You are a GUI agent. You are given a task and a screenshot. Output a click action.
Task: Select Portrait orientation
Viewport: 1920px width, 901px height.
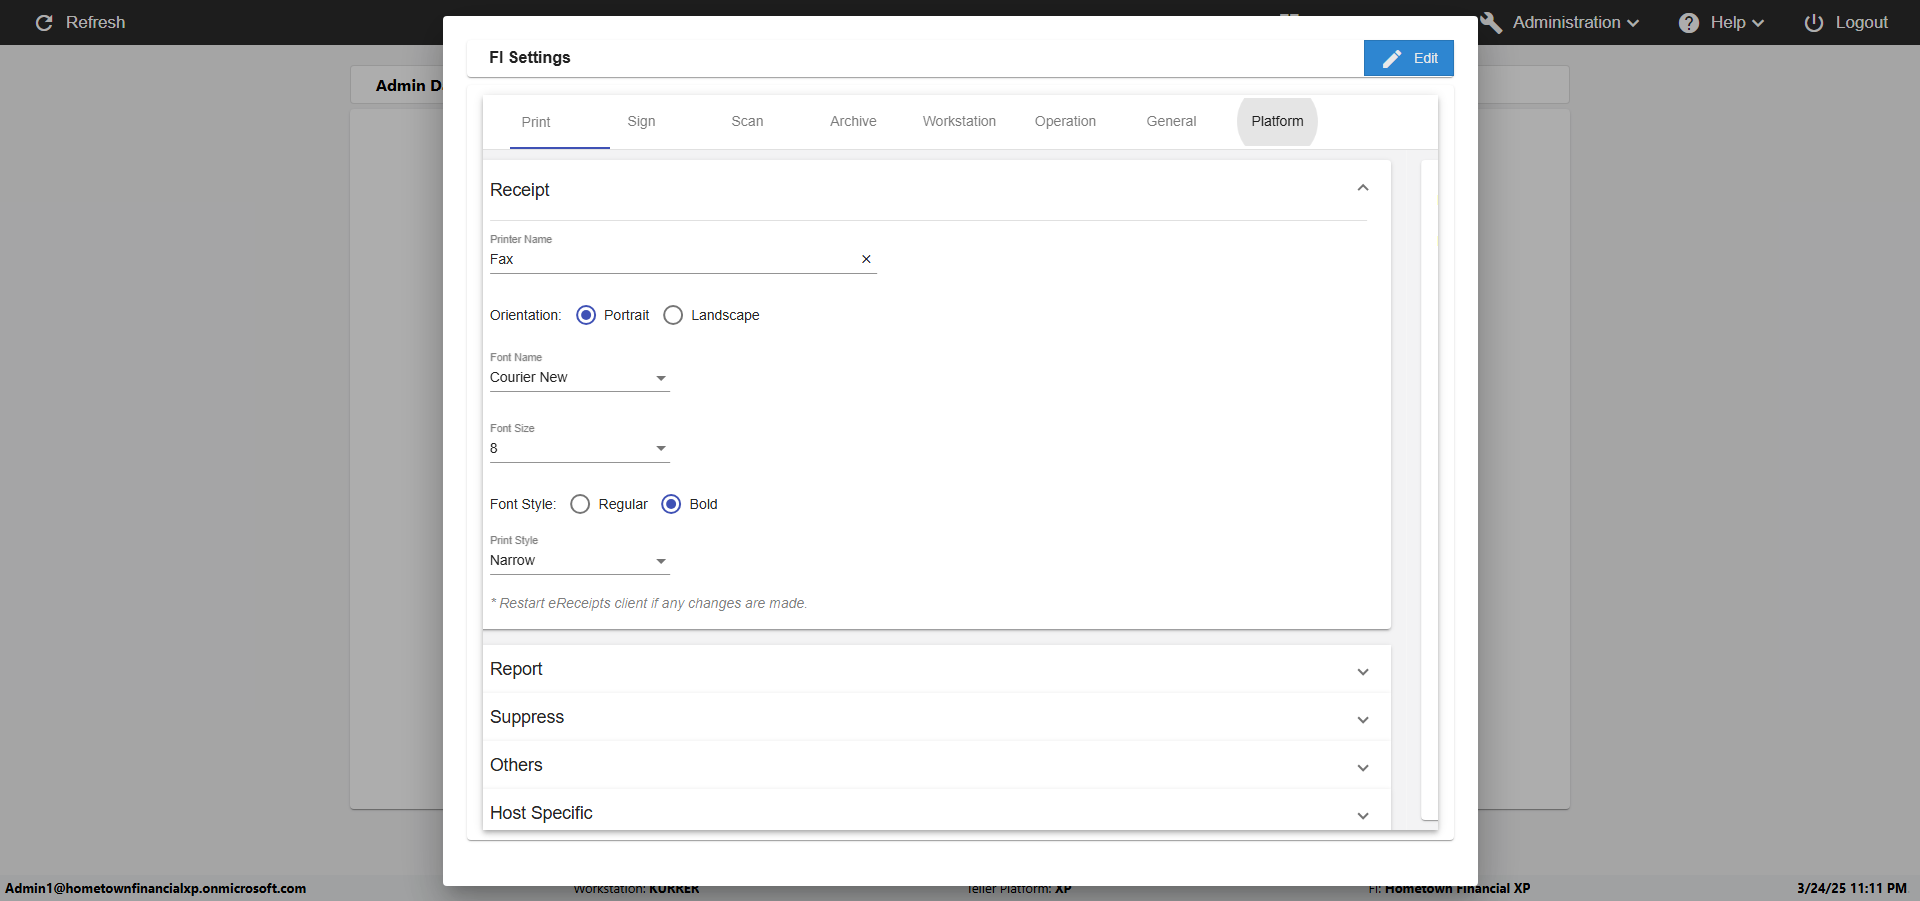click(586, 315)
